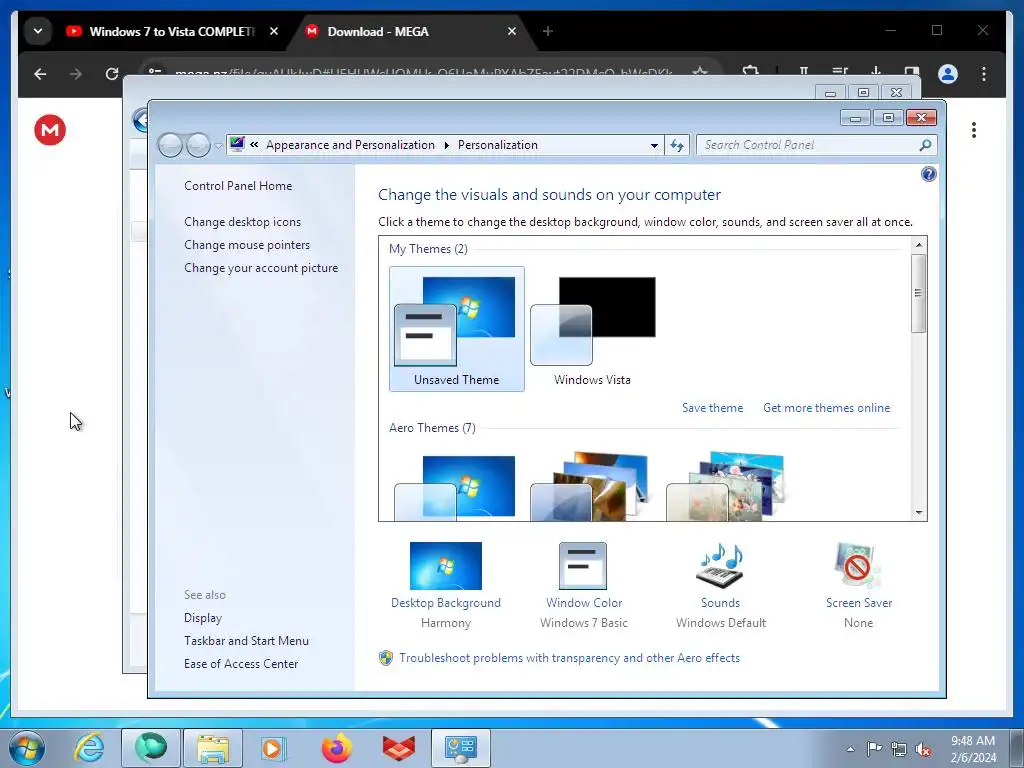The height and width of the screenshot is (768, 1024).
Task: Open the Chrome three-dot menu
Action: tap(984, 74)
